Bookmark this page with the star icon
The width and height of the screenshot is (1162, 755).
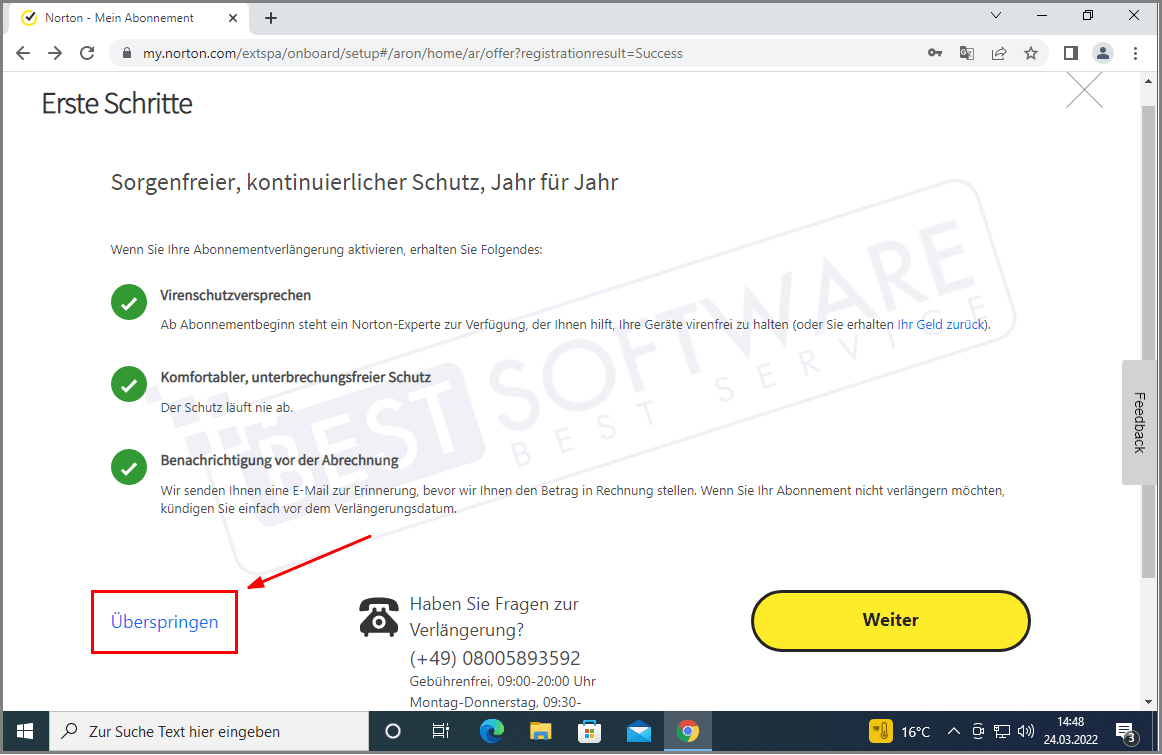tap(1031, 53)
